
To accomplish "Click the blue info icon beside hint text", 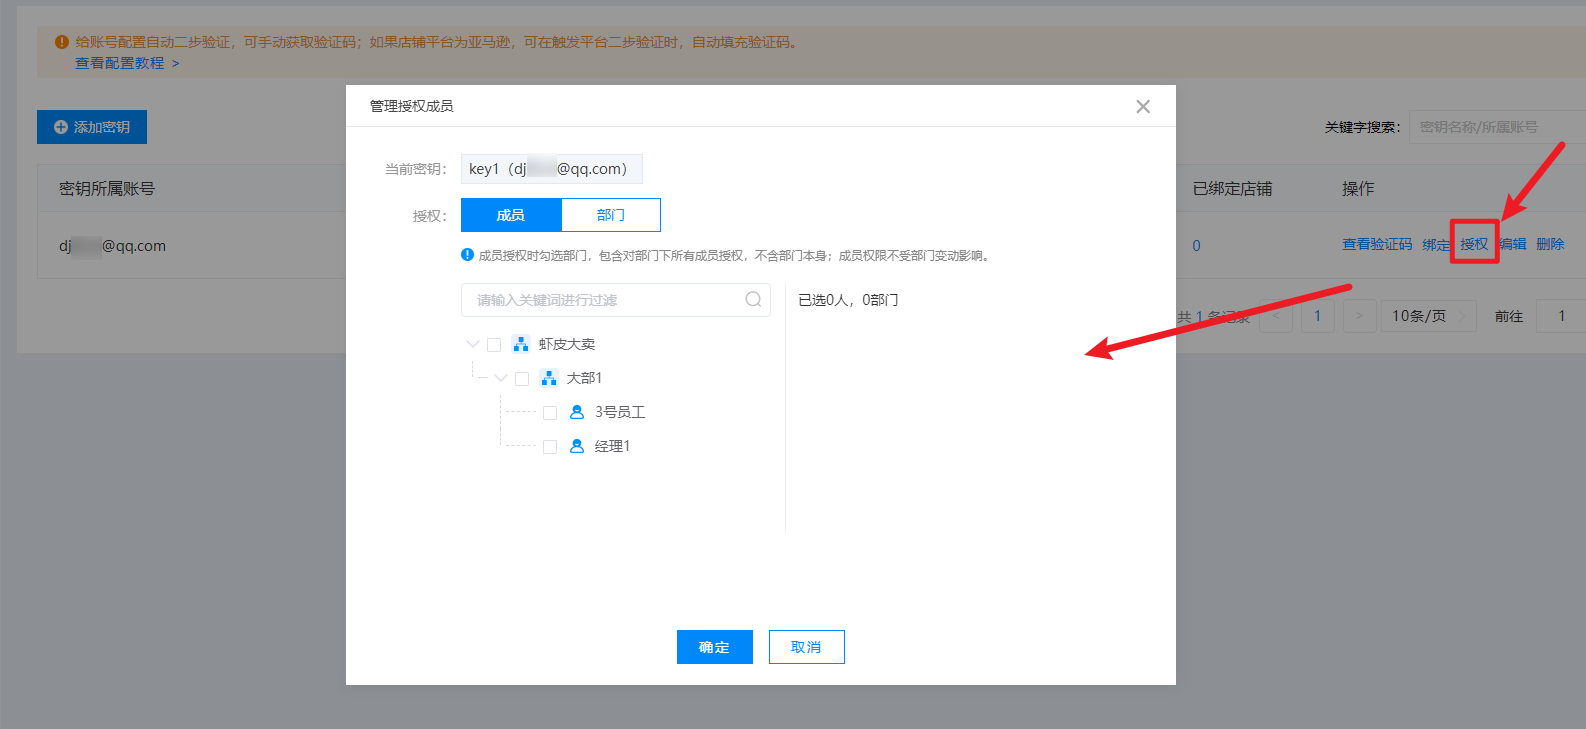I will click(x=467, y=255).
